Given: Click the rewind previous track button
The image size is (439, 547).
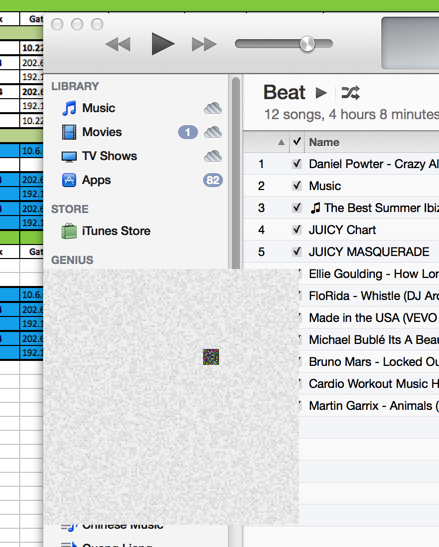Looking at the screenshot, I should [x=118, y=44].
